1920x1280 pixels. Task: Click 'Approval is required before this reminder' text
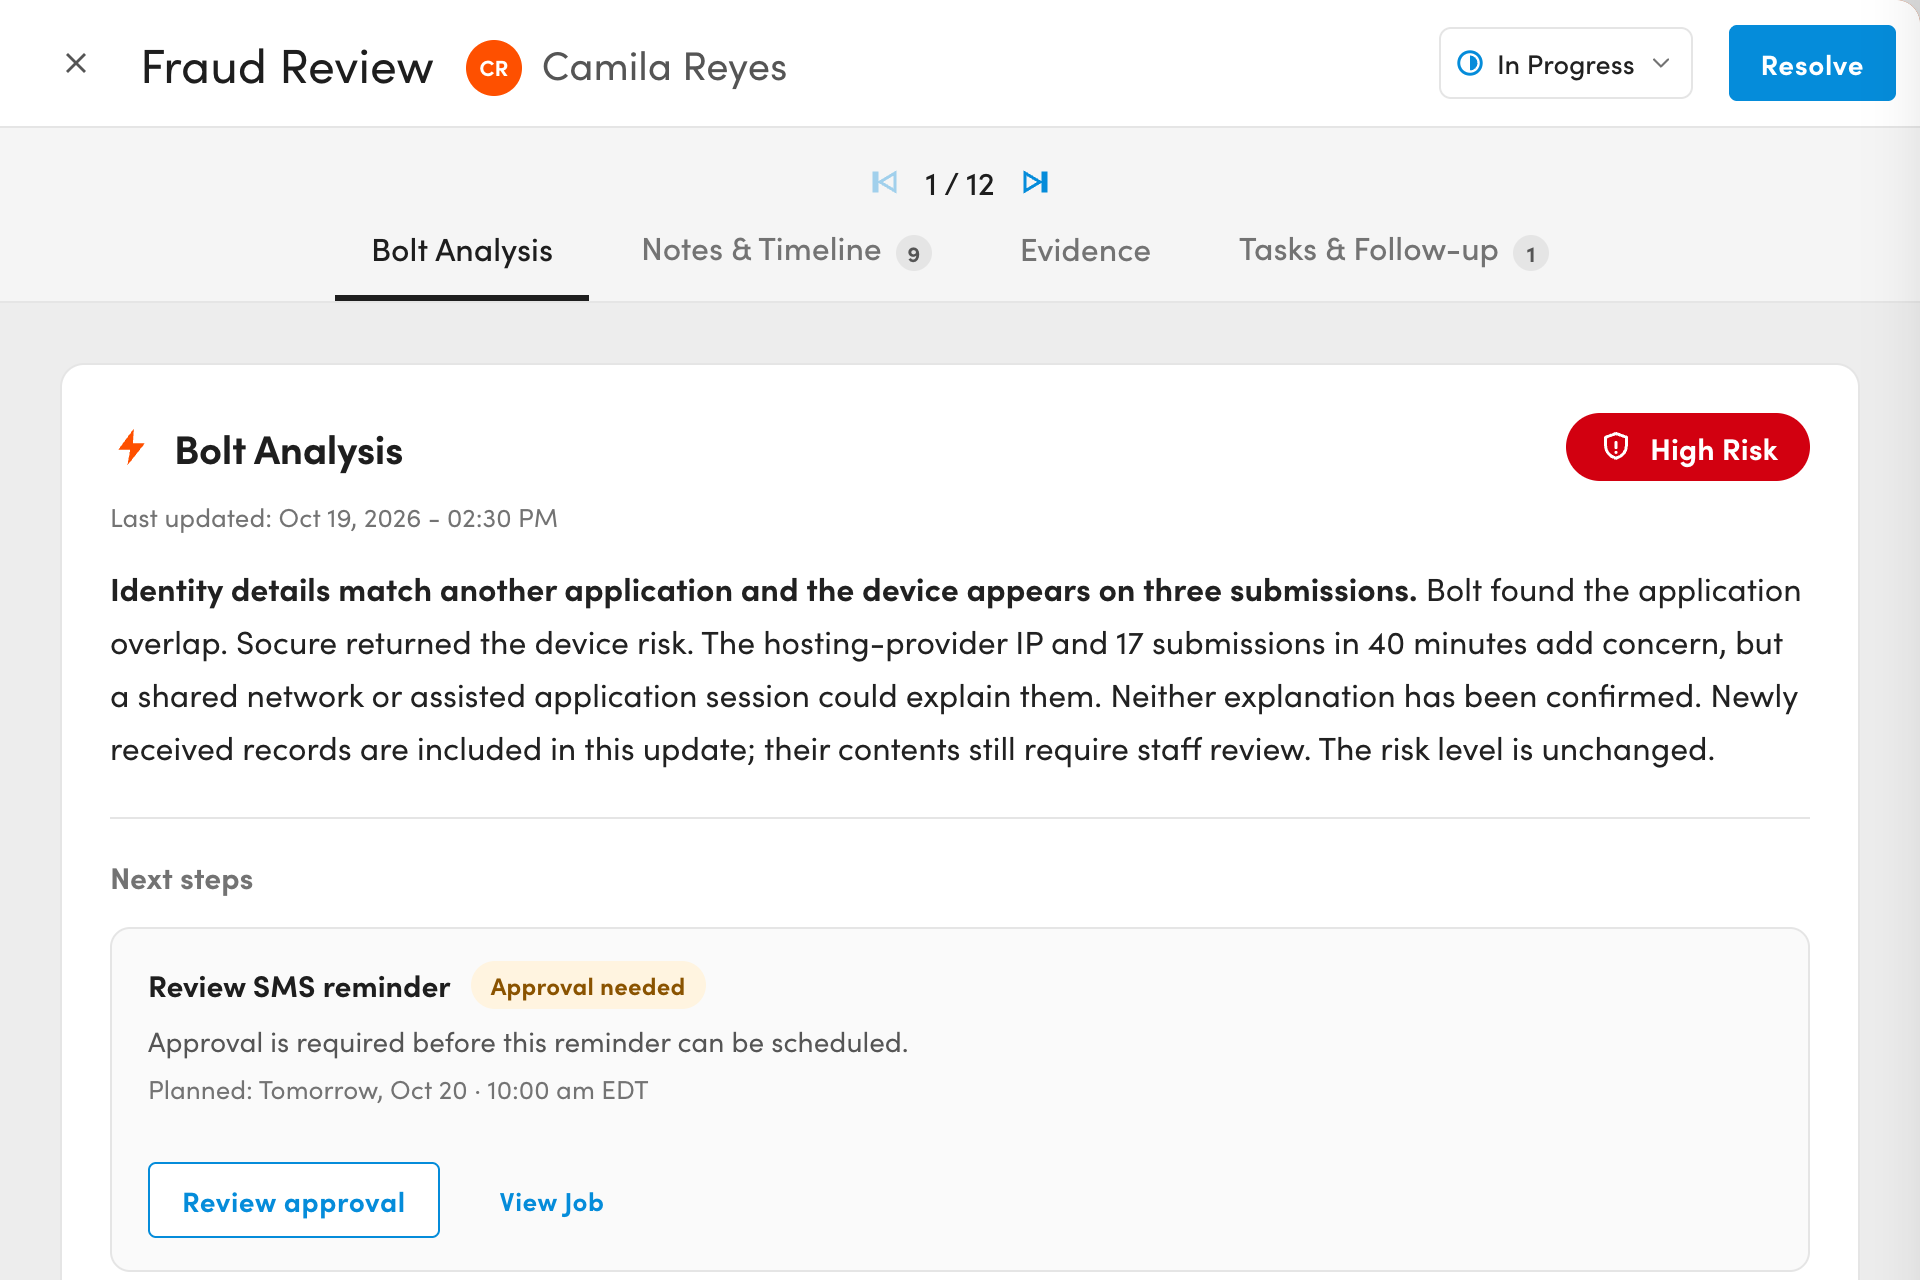click(x=528, y=1043)
